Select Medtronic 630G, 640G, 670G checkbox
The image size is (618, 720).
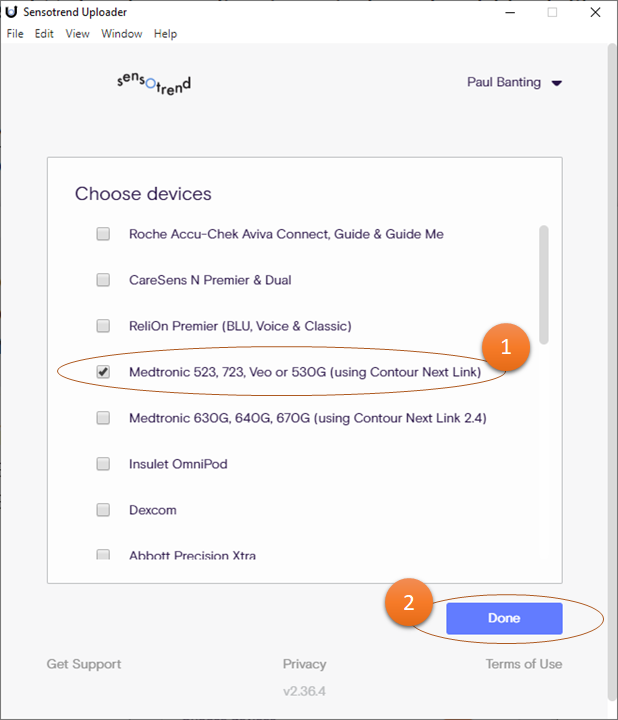(103, 417)
